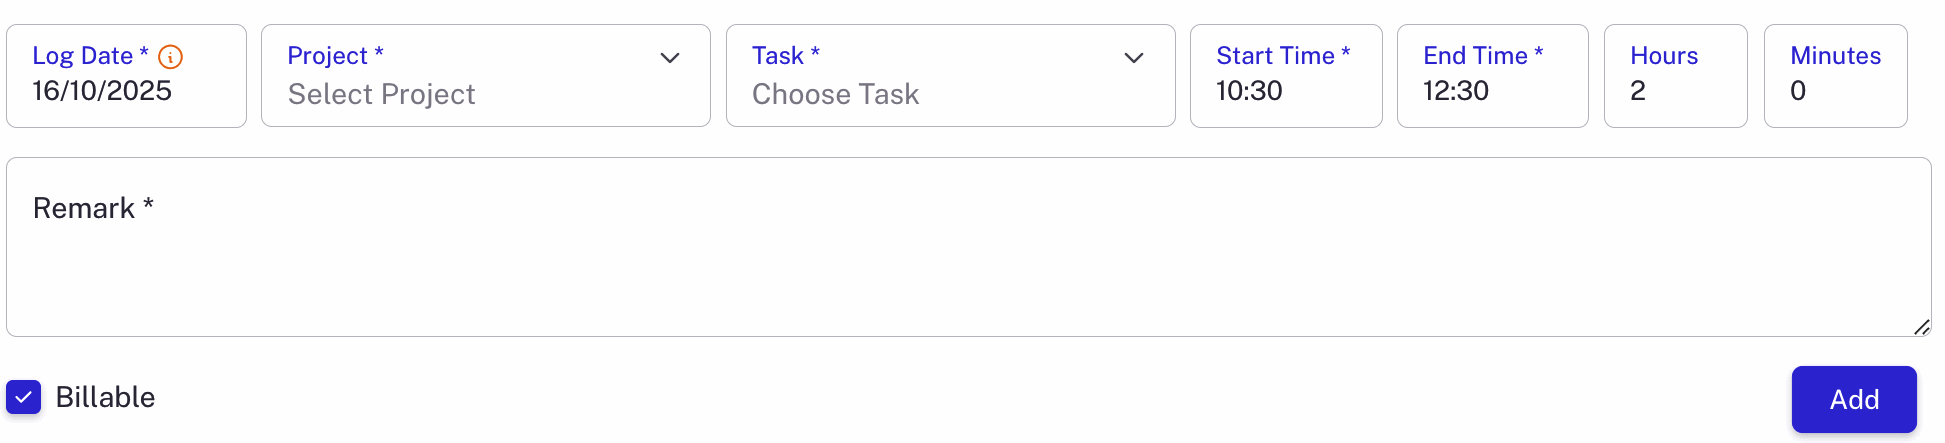Open the Task dropdown arrow
Screen dimensions: 1945x443
(1134, 58)
